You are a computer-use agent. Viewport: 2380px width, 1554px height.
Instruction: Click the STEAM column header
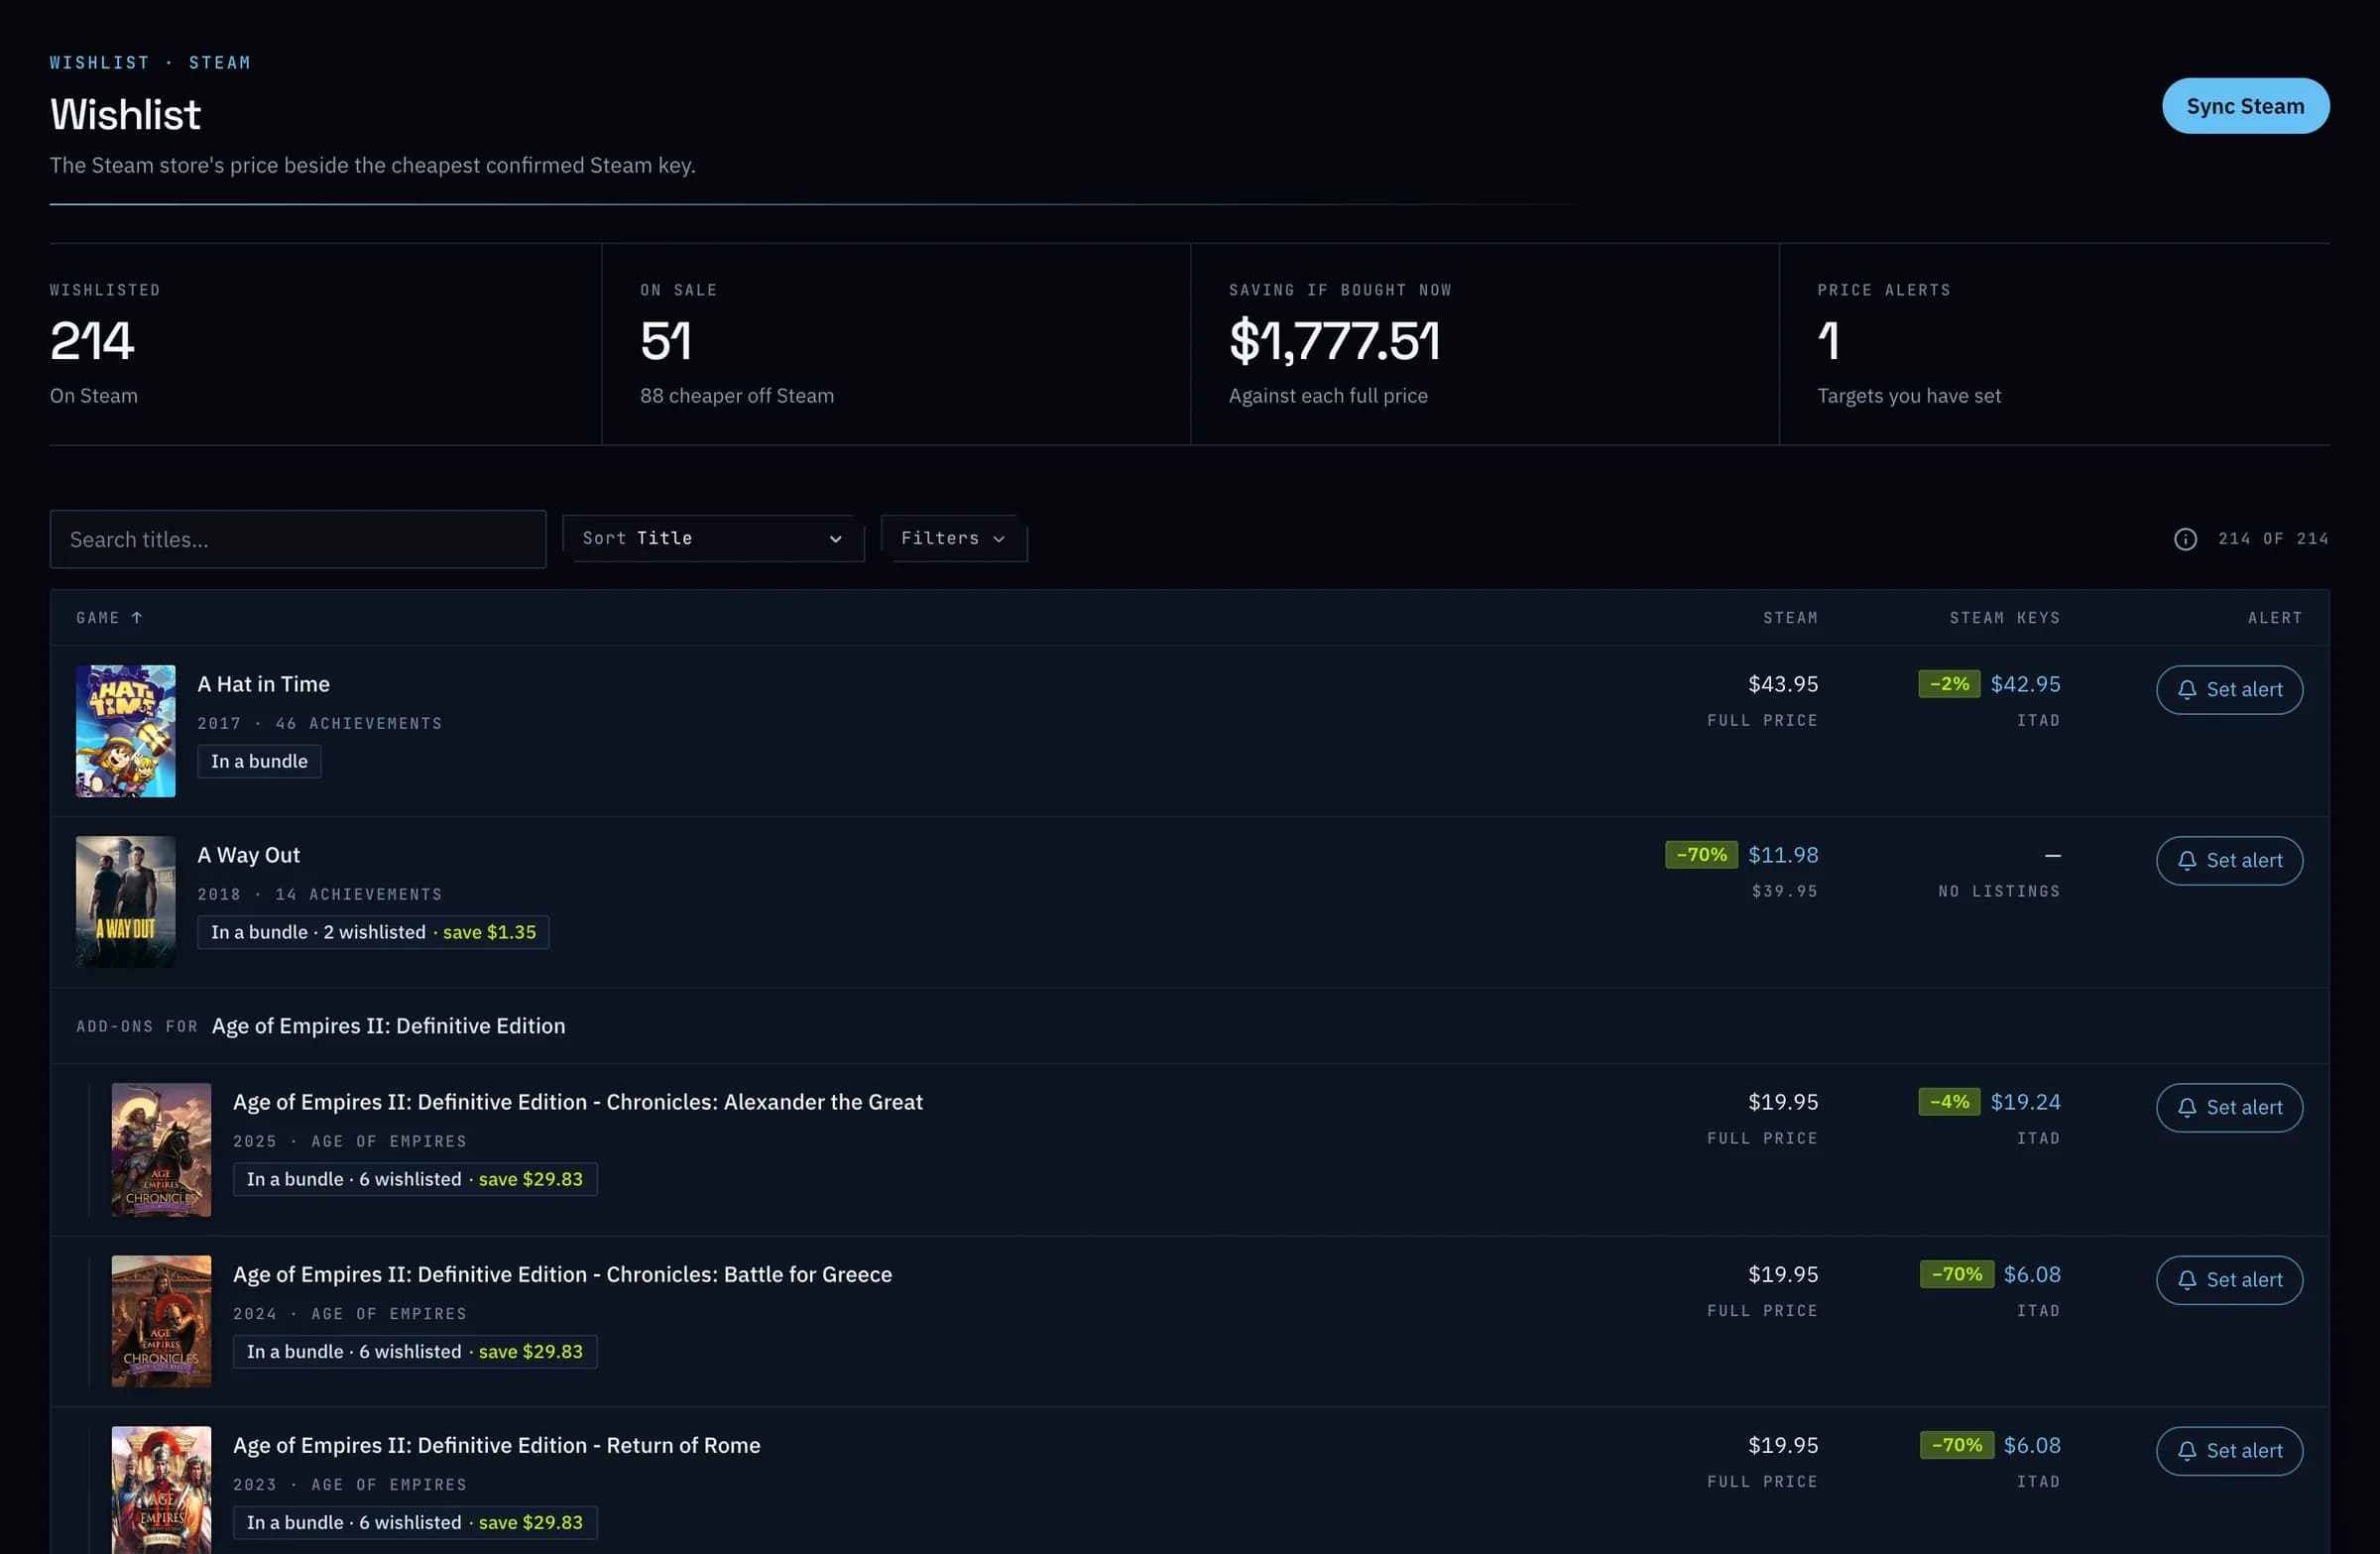point(1790,618)
